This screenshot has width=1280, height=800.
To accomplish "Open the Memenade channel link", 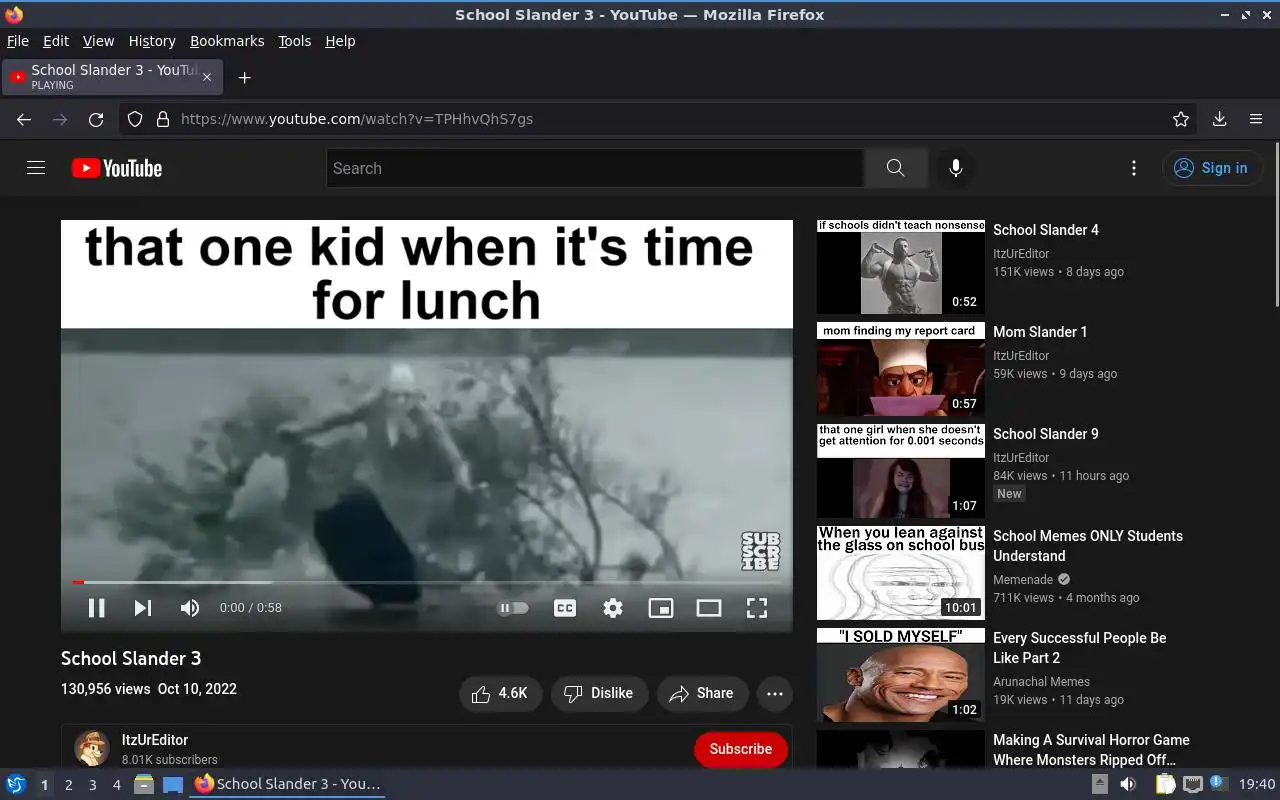I will coord(1023,580).
